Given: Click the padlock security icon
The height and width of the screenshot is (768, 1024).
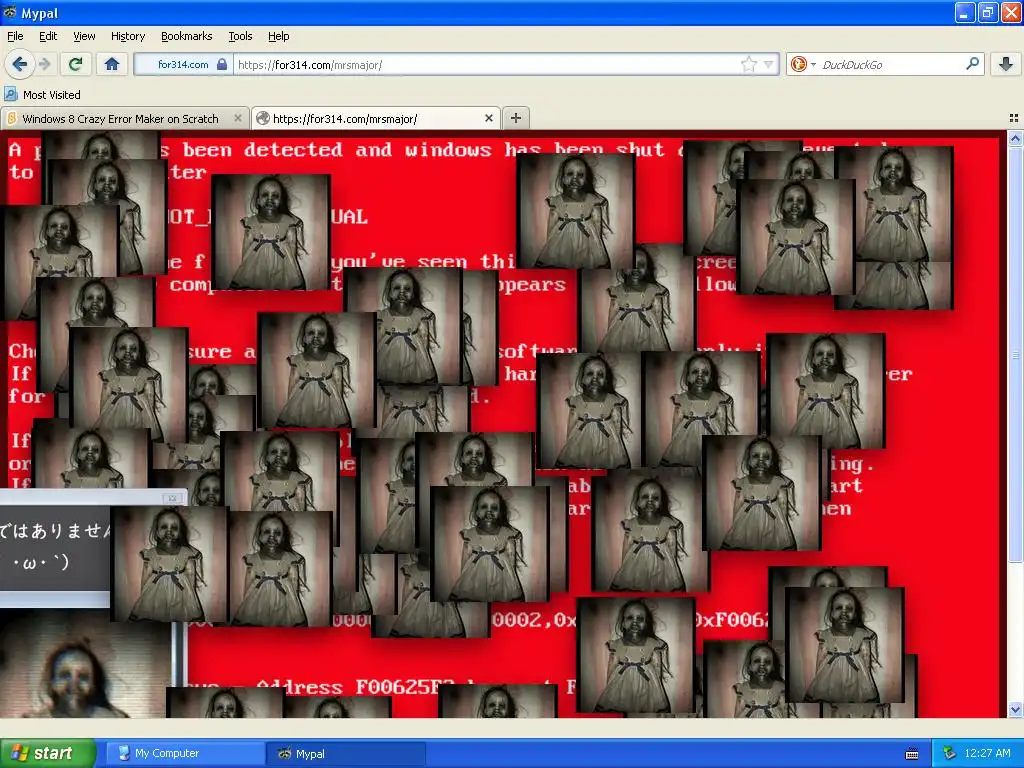Looking at the screenshot, I should pos(222,64).
